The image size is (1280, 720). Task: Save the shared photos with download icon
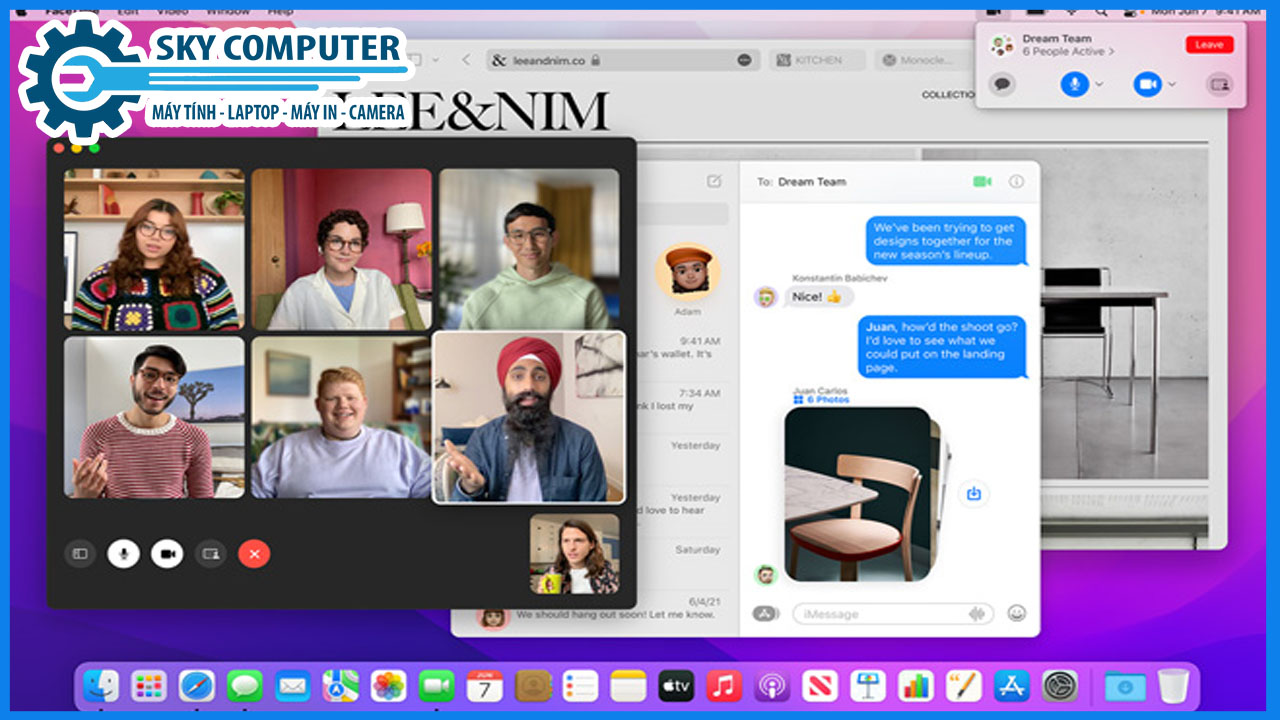click(974, 493)
